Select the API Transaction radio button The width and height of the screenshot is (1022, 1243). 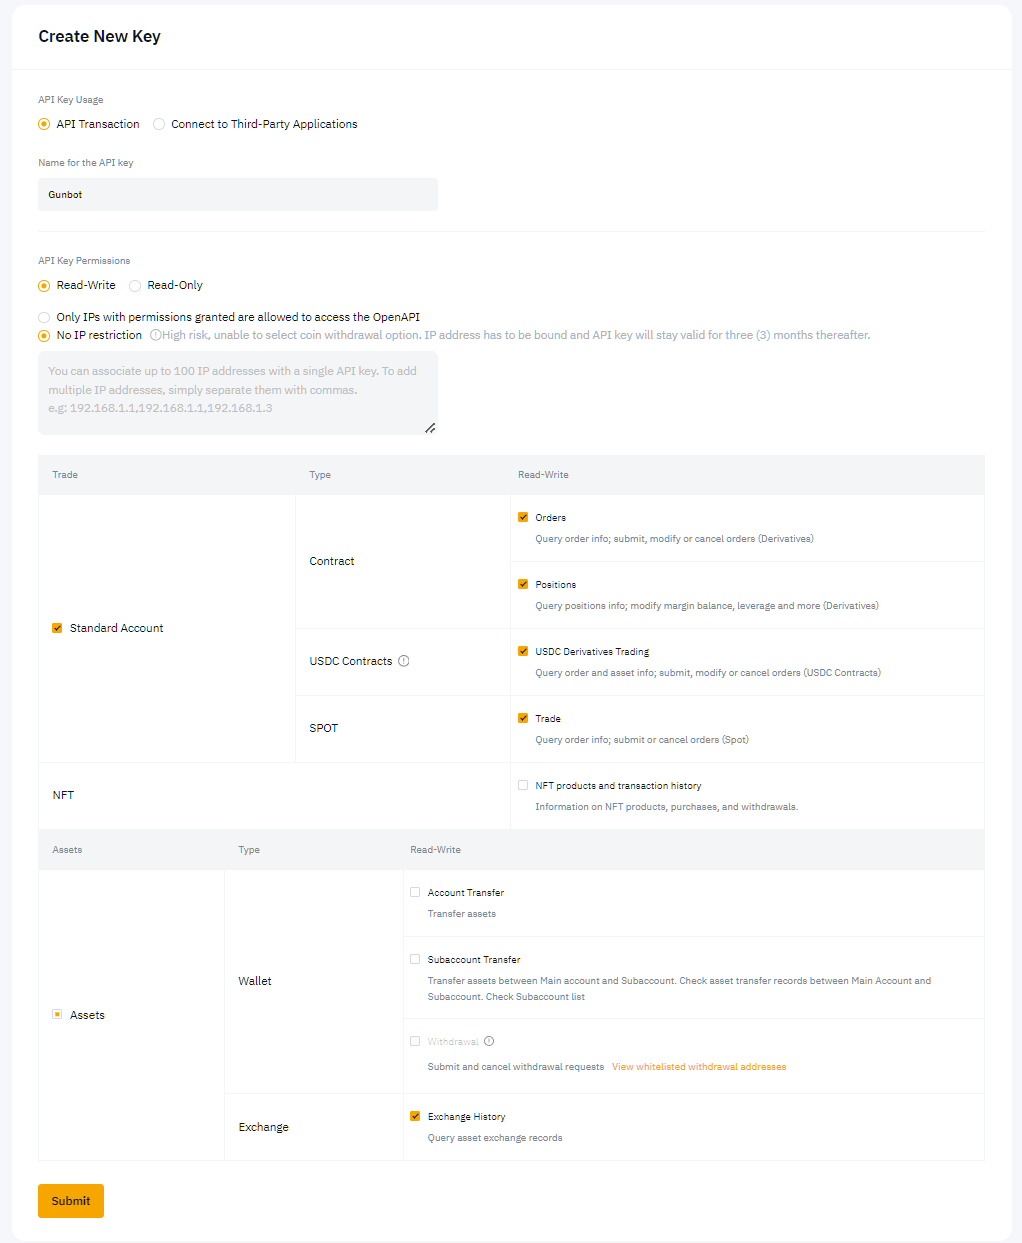(x=44, y=124)
